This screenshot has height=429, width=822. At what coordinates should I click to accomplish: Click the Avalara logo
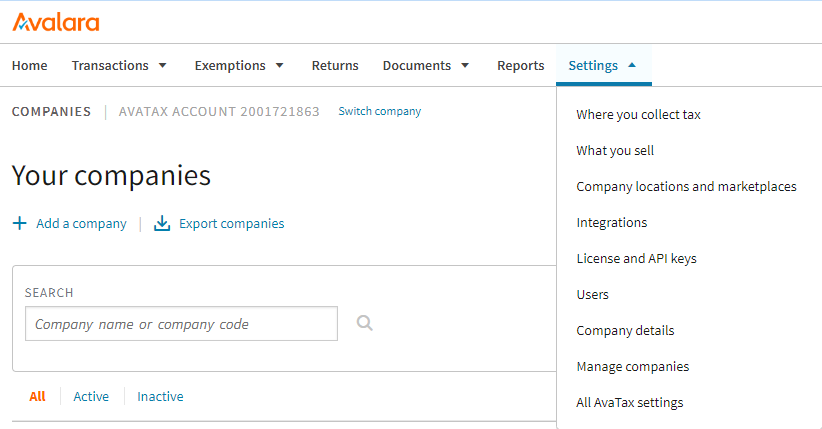pyautogui.click(x=56, y=22)
